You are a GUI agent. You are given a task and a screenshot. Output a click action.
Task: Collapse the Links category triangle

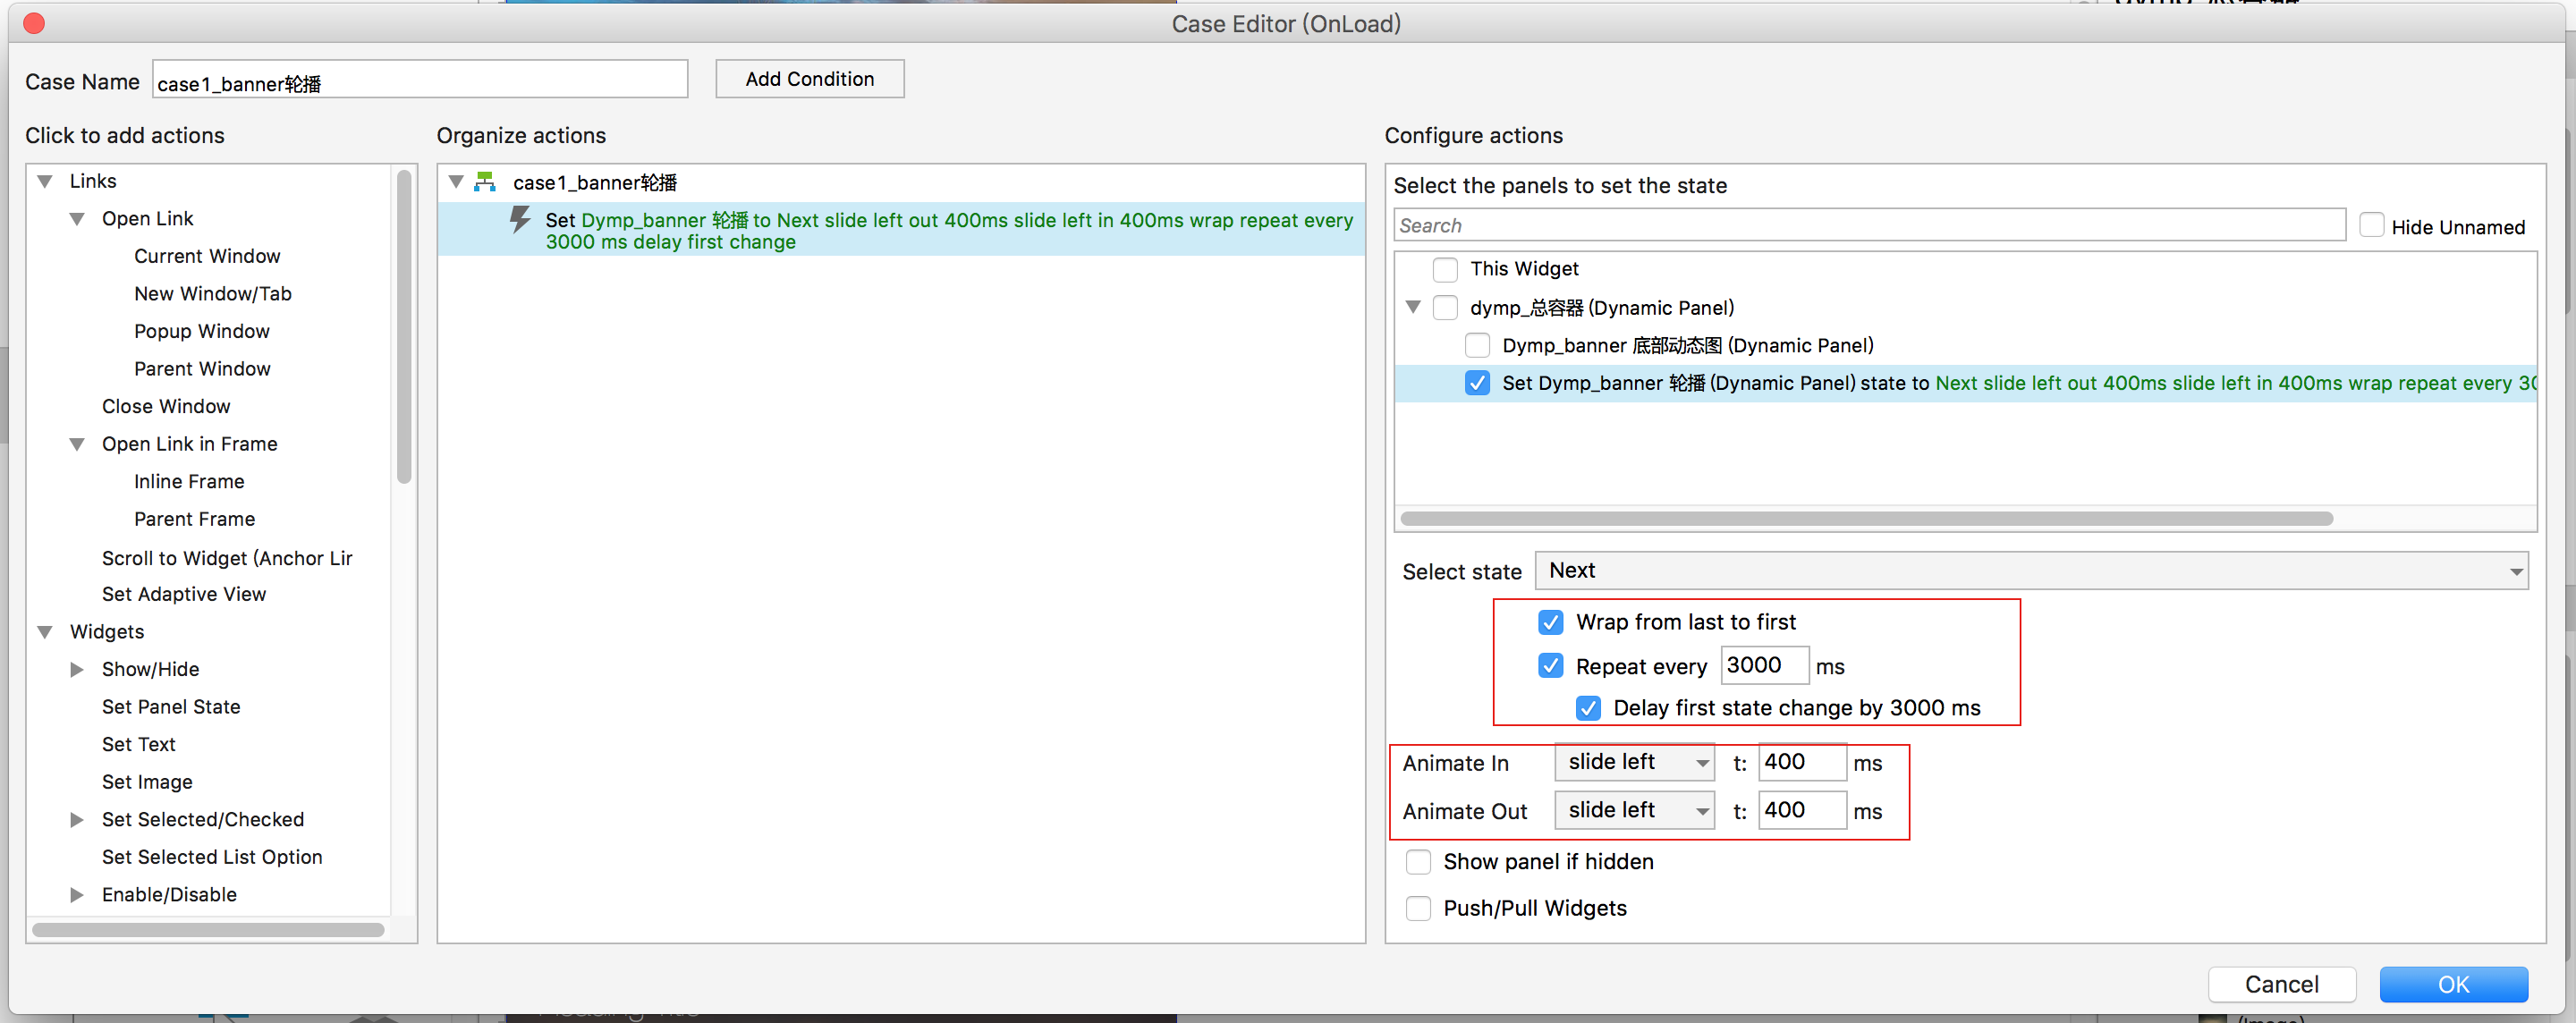click(45, 181)
